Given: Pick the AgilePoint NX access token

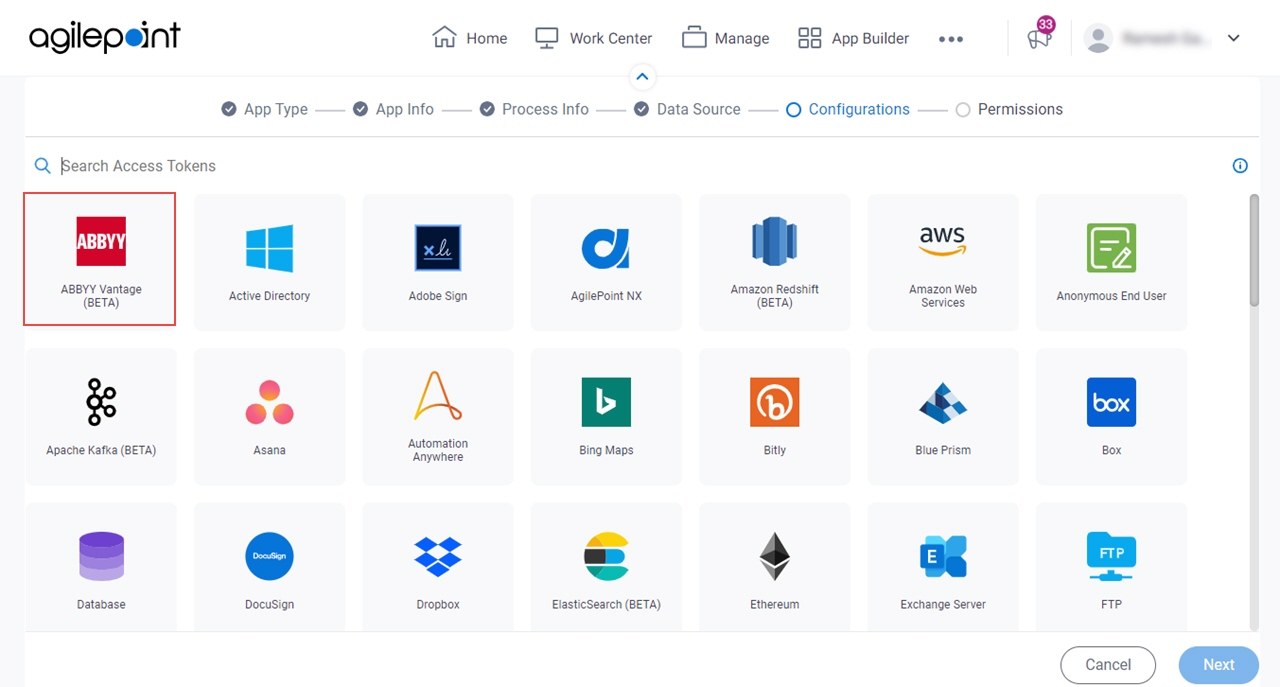Looking at the screenshot, I should (x=606, y=262).
